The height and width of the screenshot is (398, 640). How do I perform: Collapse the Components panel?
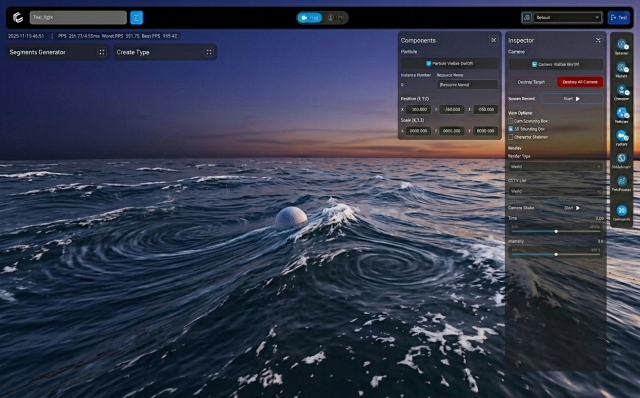[493, 40]
